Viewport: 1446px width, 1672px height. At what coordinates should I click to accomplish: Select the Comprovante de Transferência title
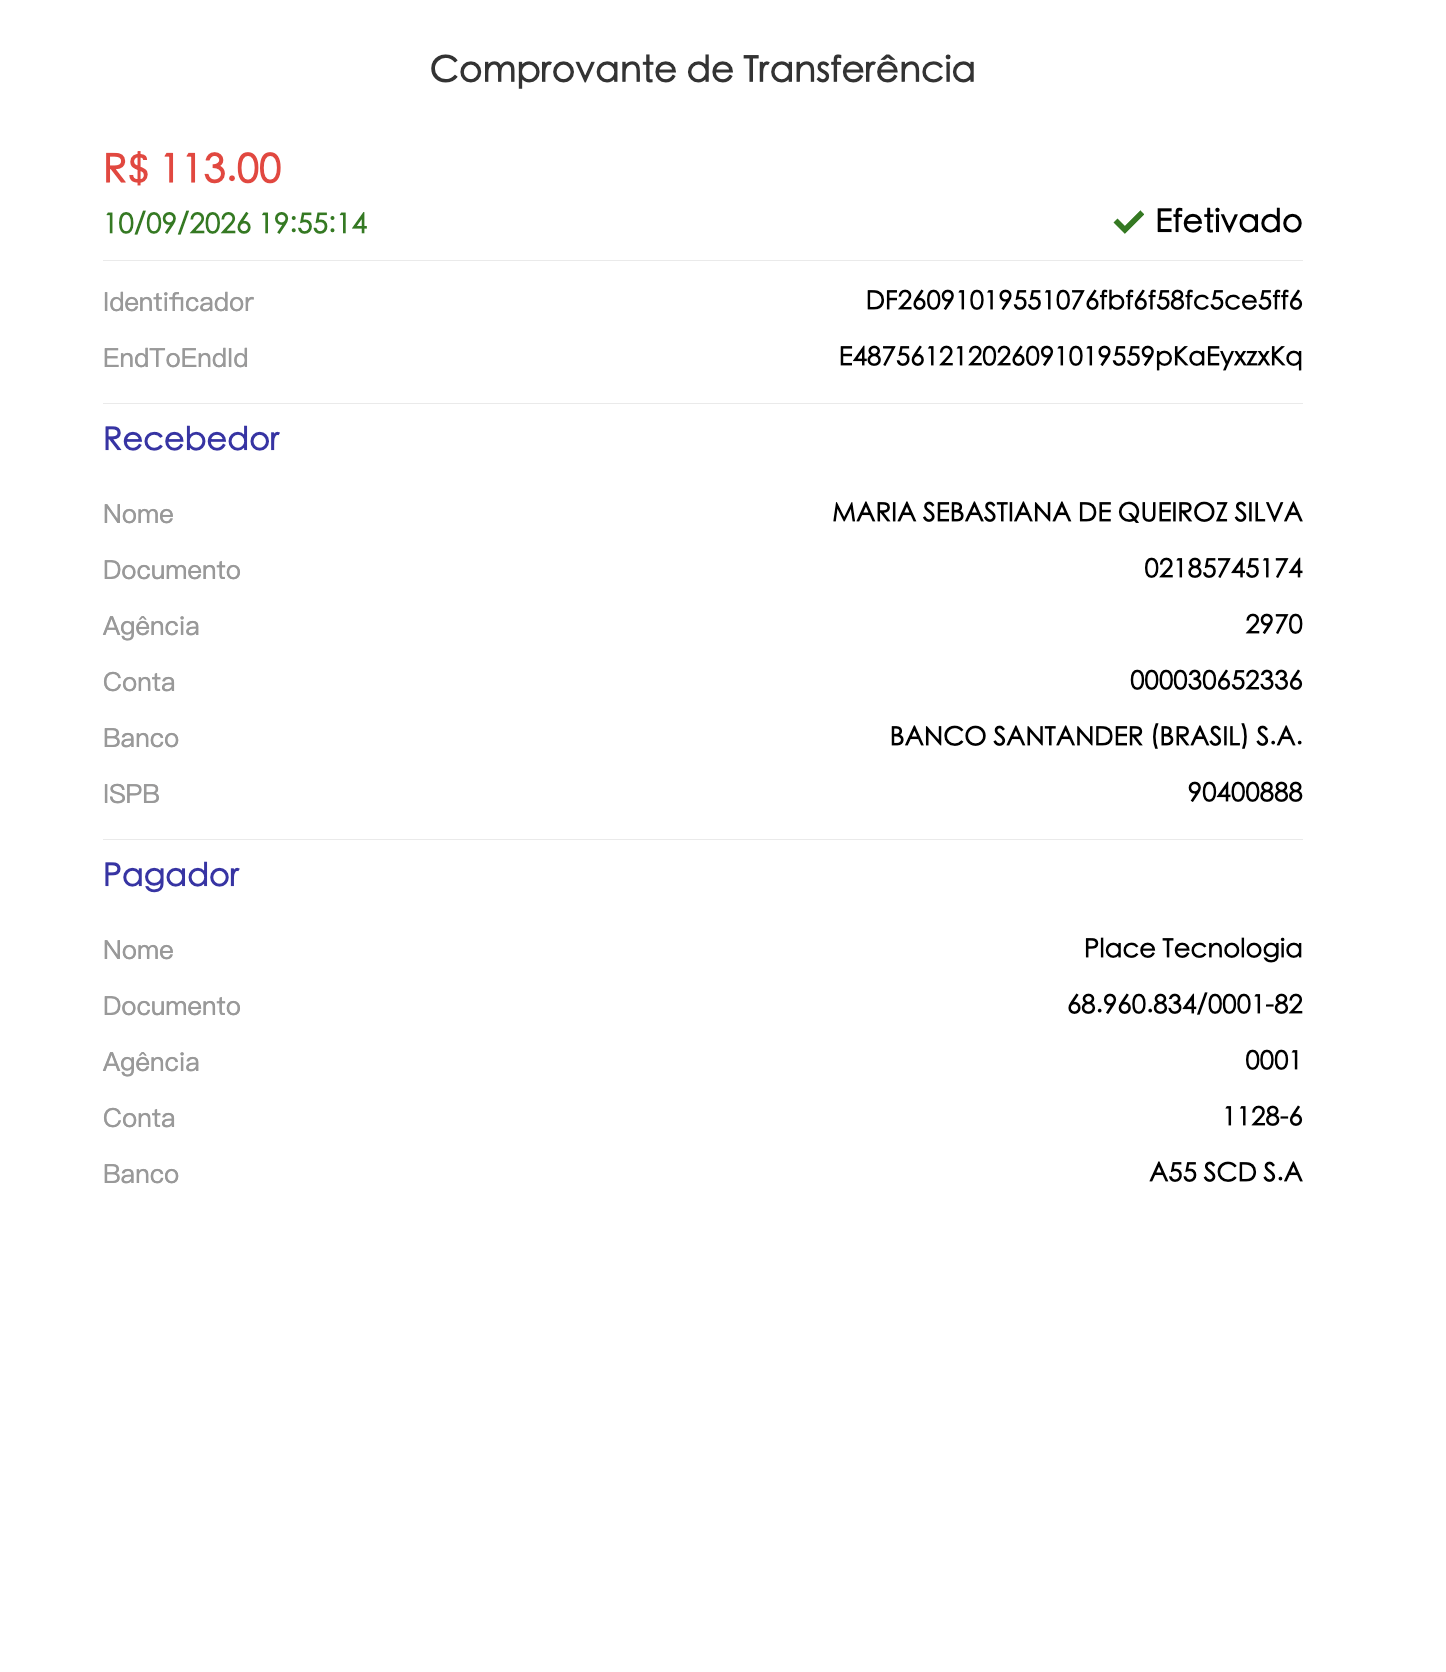[x=702, y=69]
